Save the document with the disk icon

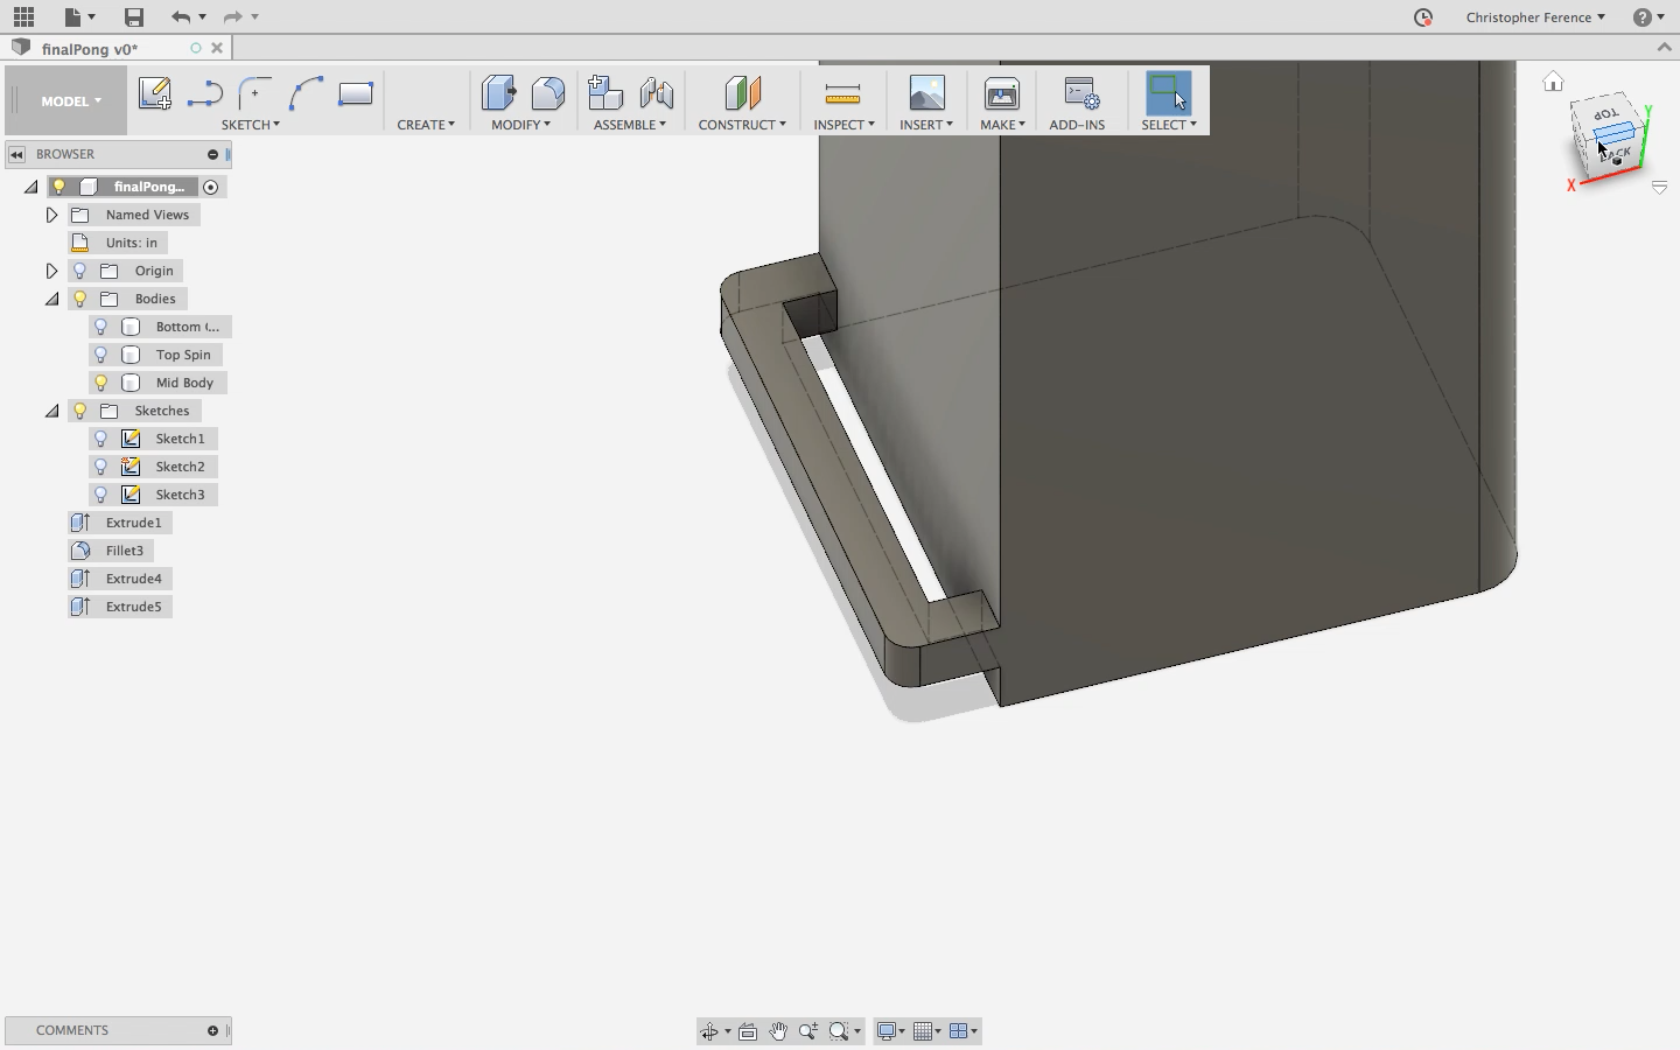point(133,17)
